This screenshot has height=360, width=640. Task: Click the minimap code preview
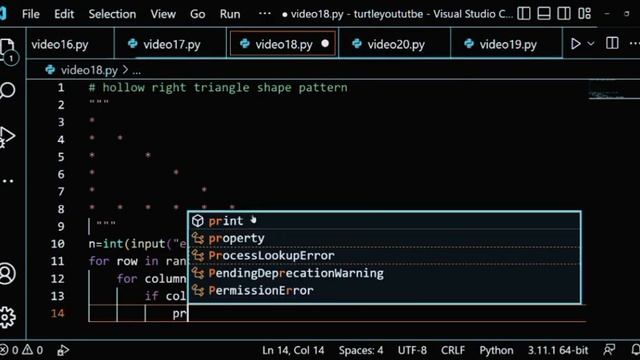(x=614, y=91)
